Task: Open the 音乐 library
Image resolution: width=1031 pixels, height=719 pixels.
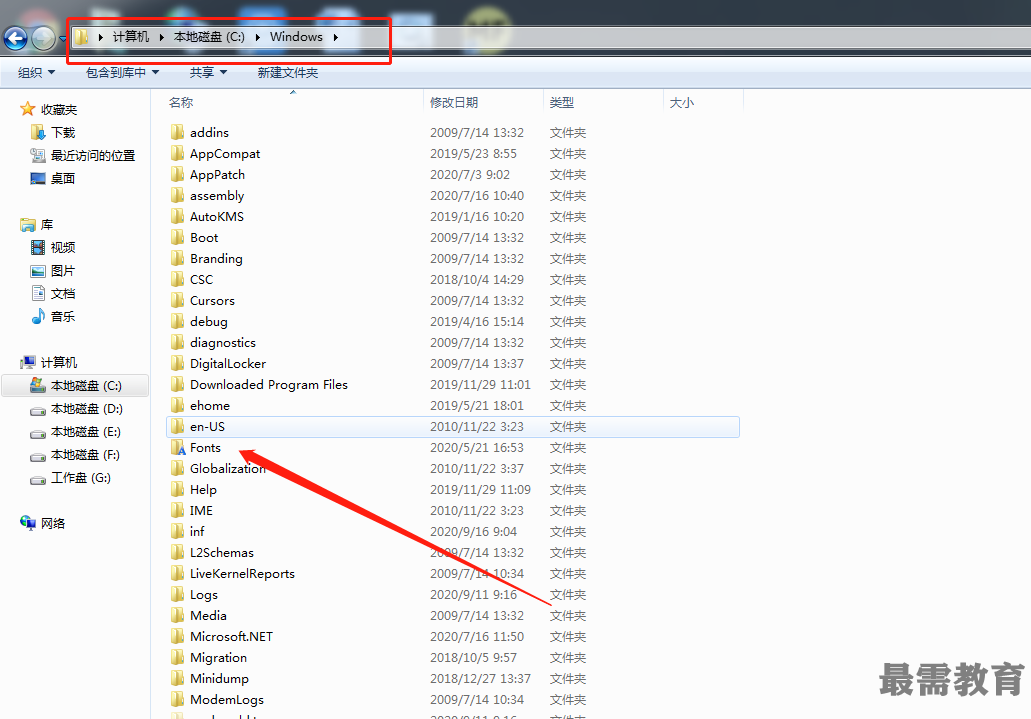Action: coord(63,316)
